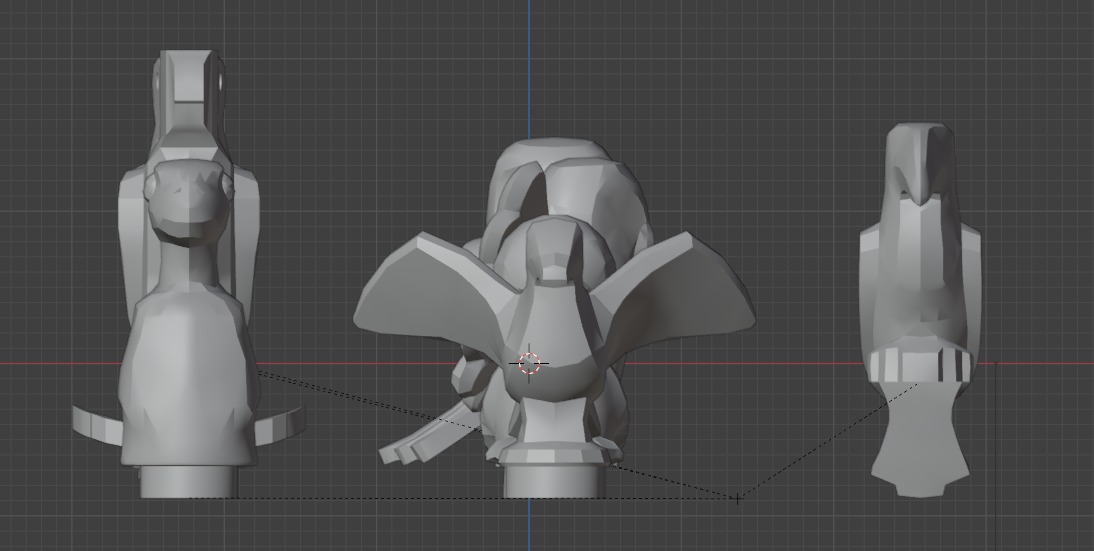This screenshot has width=1094, height=551.
Task: Select the plus-shaped empty where dashed lines meet
Action: pyautogui.click(x=738, y=498)
